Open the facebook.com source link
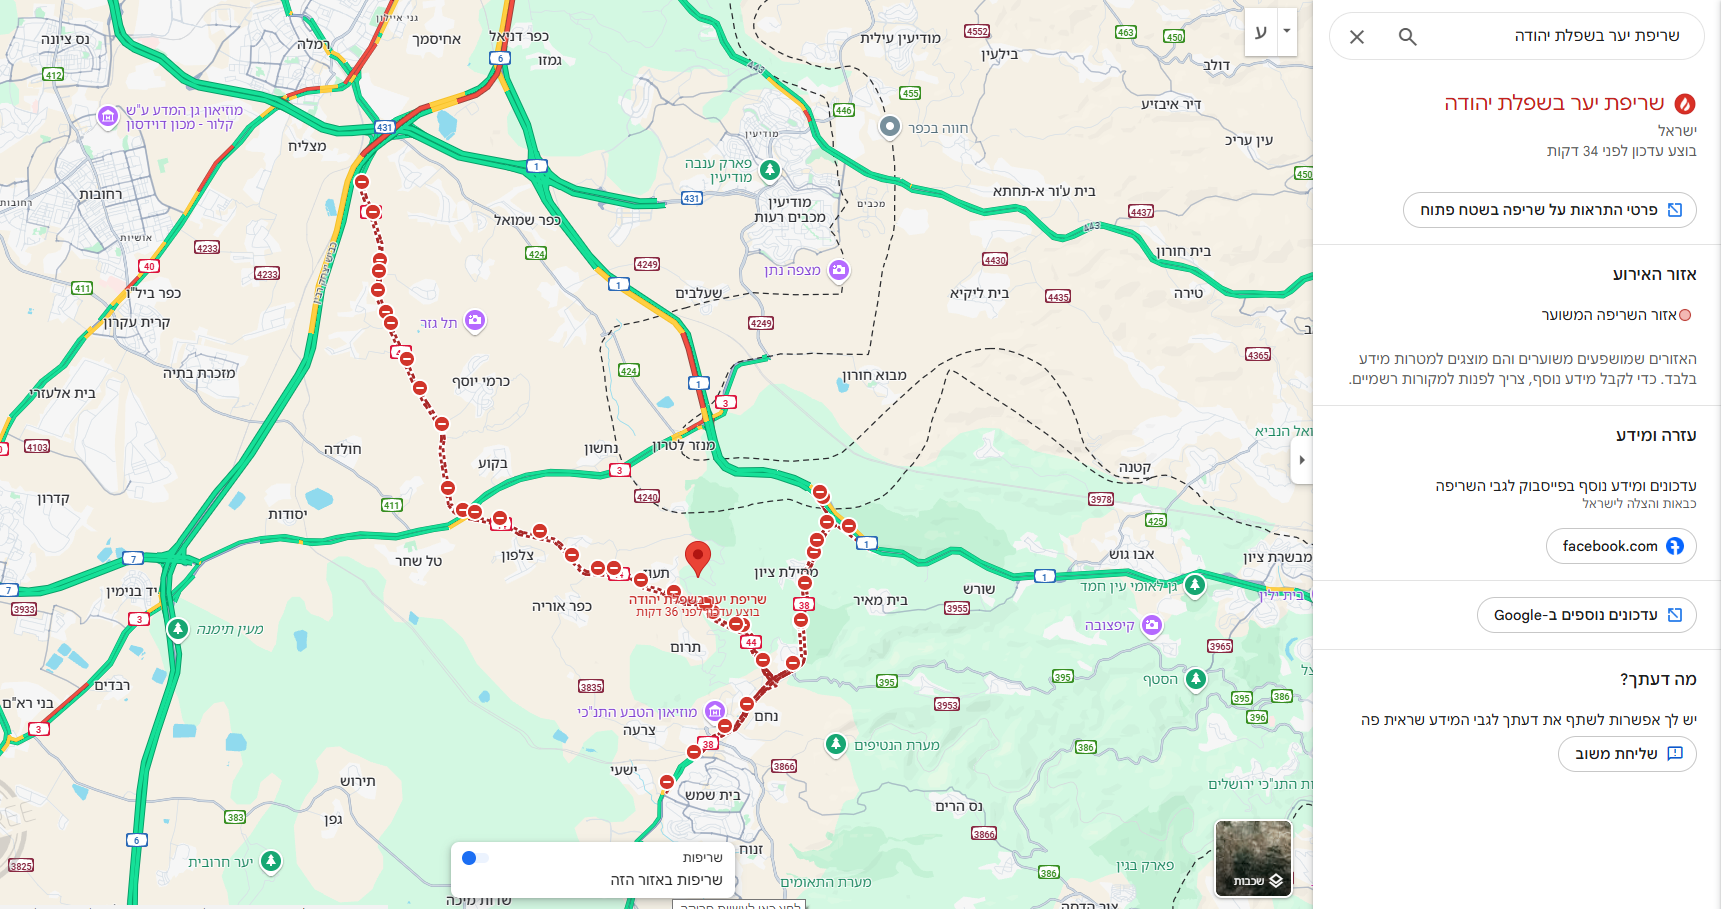1723x909 pixels. (x=1621, y=546)
